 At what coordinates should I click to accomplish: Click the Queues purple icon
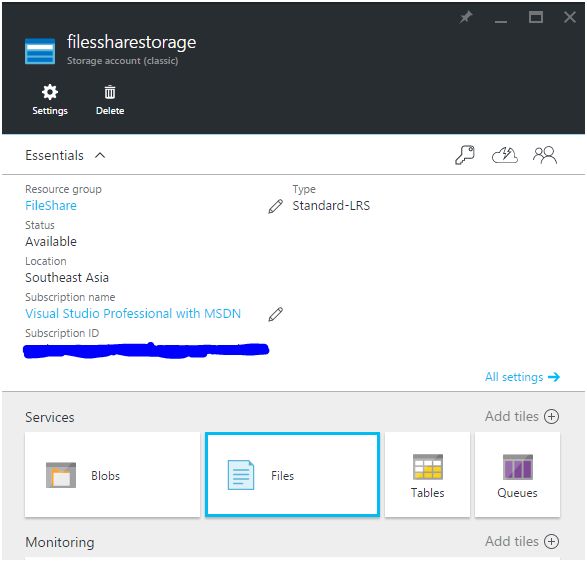pos(518,467)
